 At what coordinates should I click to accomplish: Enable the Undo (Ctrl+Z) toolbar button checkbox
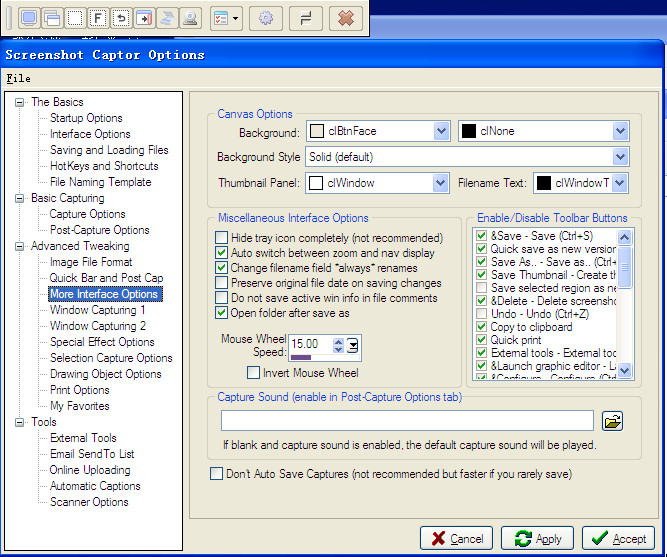482,314
